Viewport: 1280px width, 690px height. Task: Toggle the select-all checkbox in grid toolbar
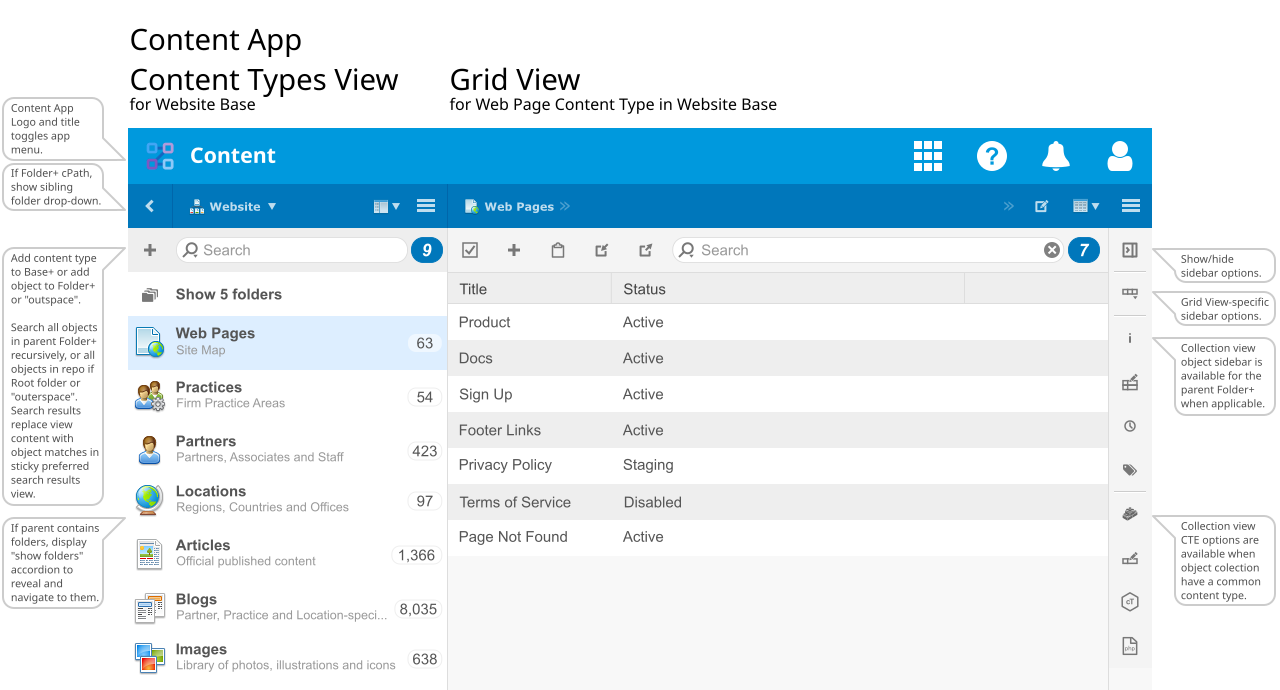click(x=470, y=251)
